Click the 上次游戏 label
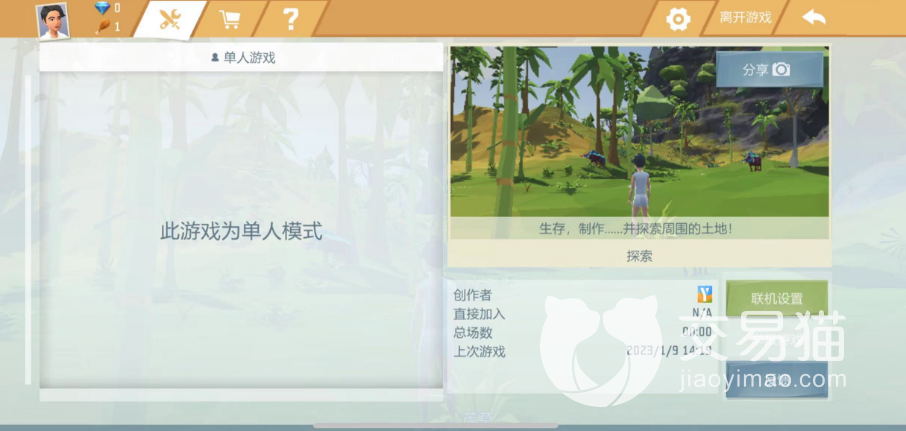This screenshot has width=906, height=431. pos(479,351)
